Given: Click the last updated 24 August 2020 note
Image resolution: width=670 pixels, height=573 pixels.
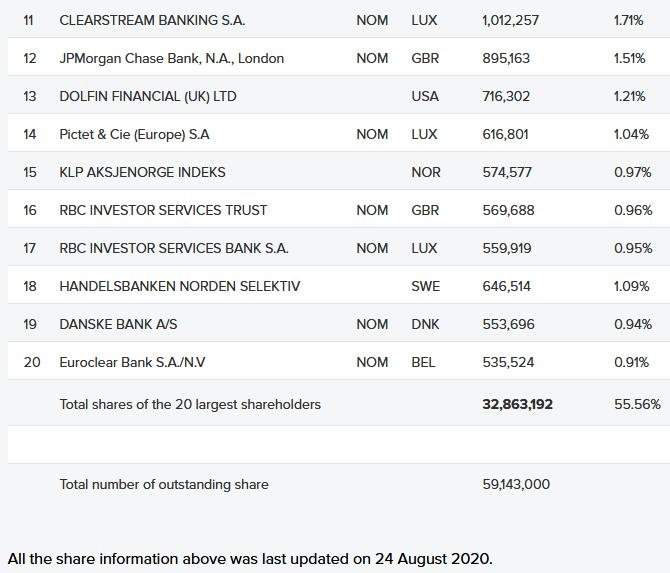Looking at the screenshot, I should coord(250,558).
